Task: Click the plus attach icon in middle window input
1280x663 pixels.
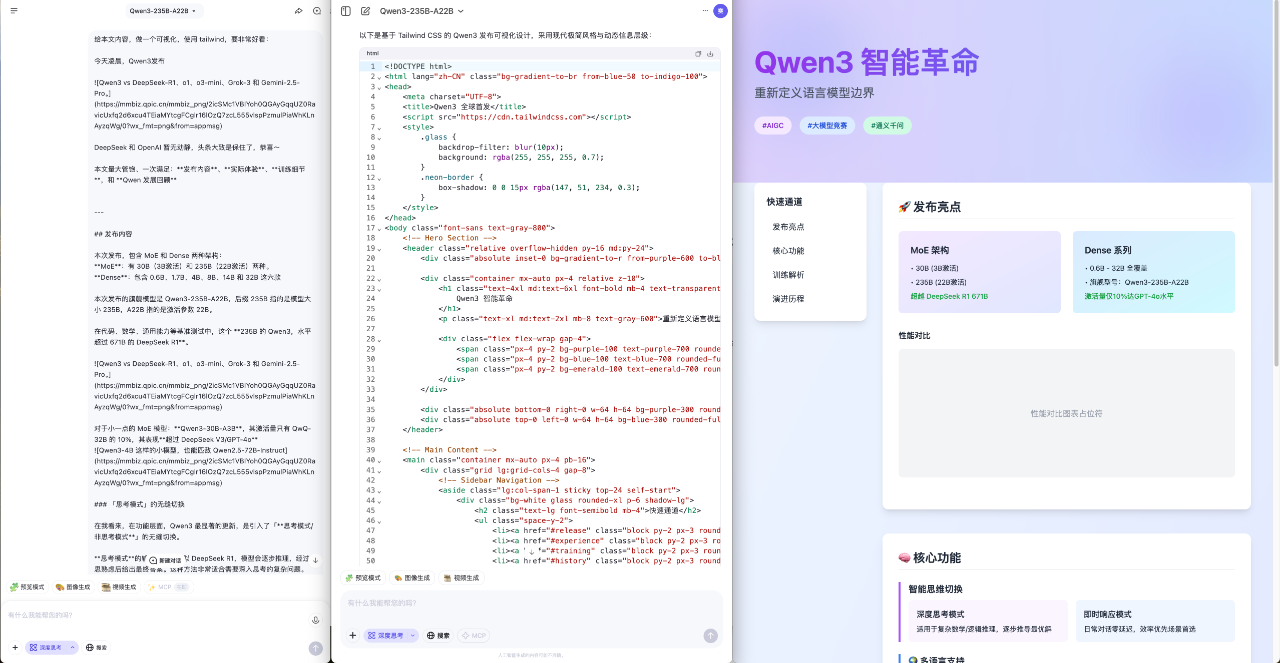Action: click(x=352, y=635)
